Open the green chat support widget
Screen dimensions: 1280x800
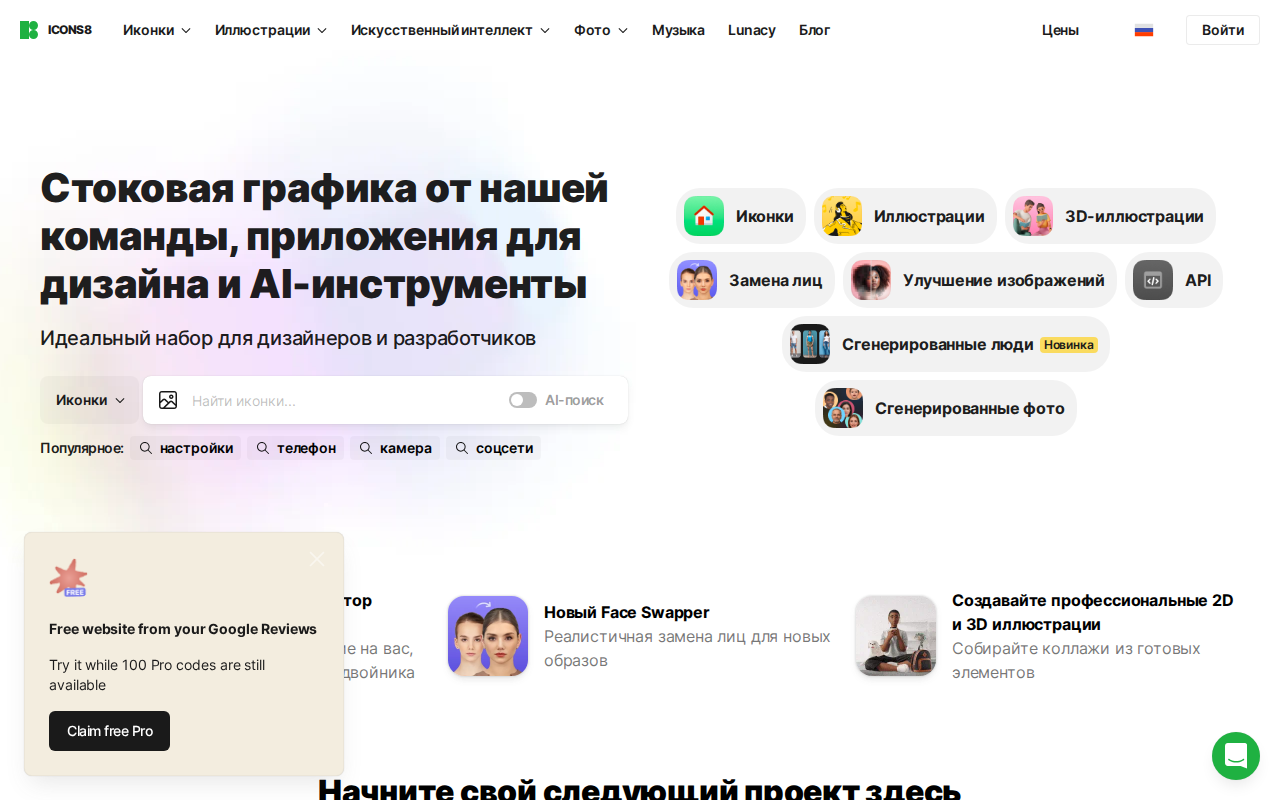(x=1236, y=756)
